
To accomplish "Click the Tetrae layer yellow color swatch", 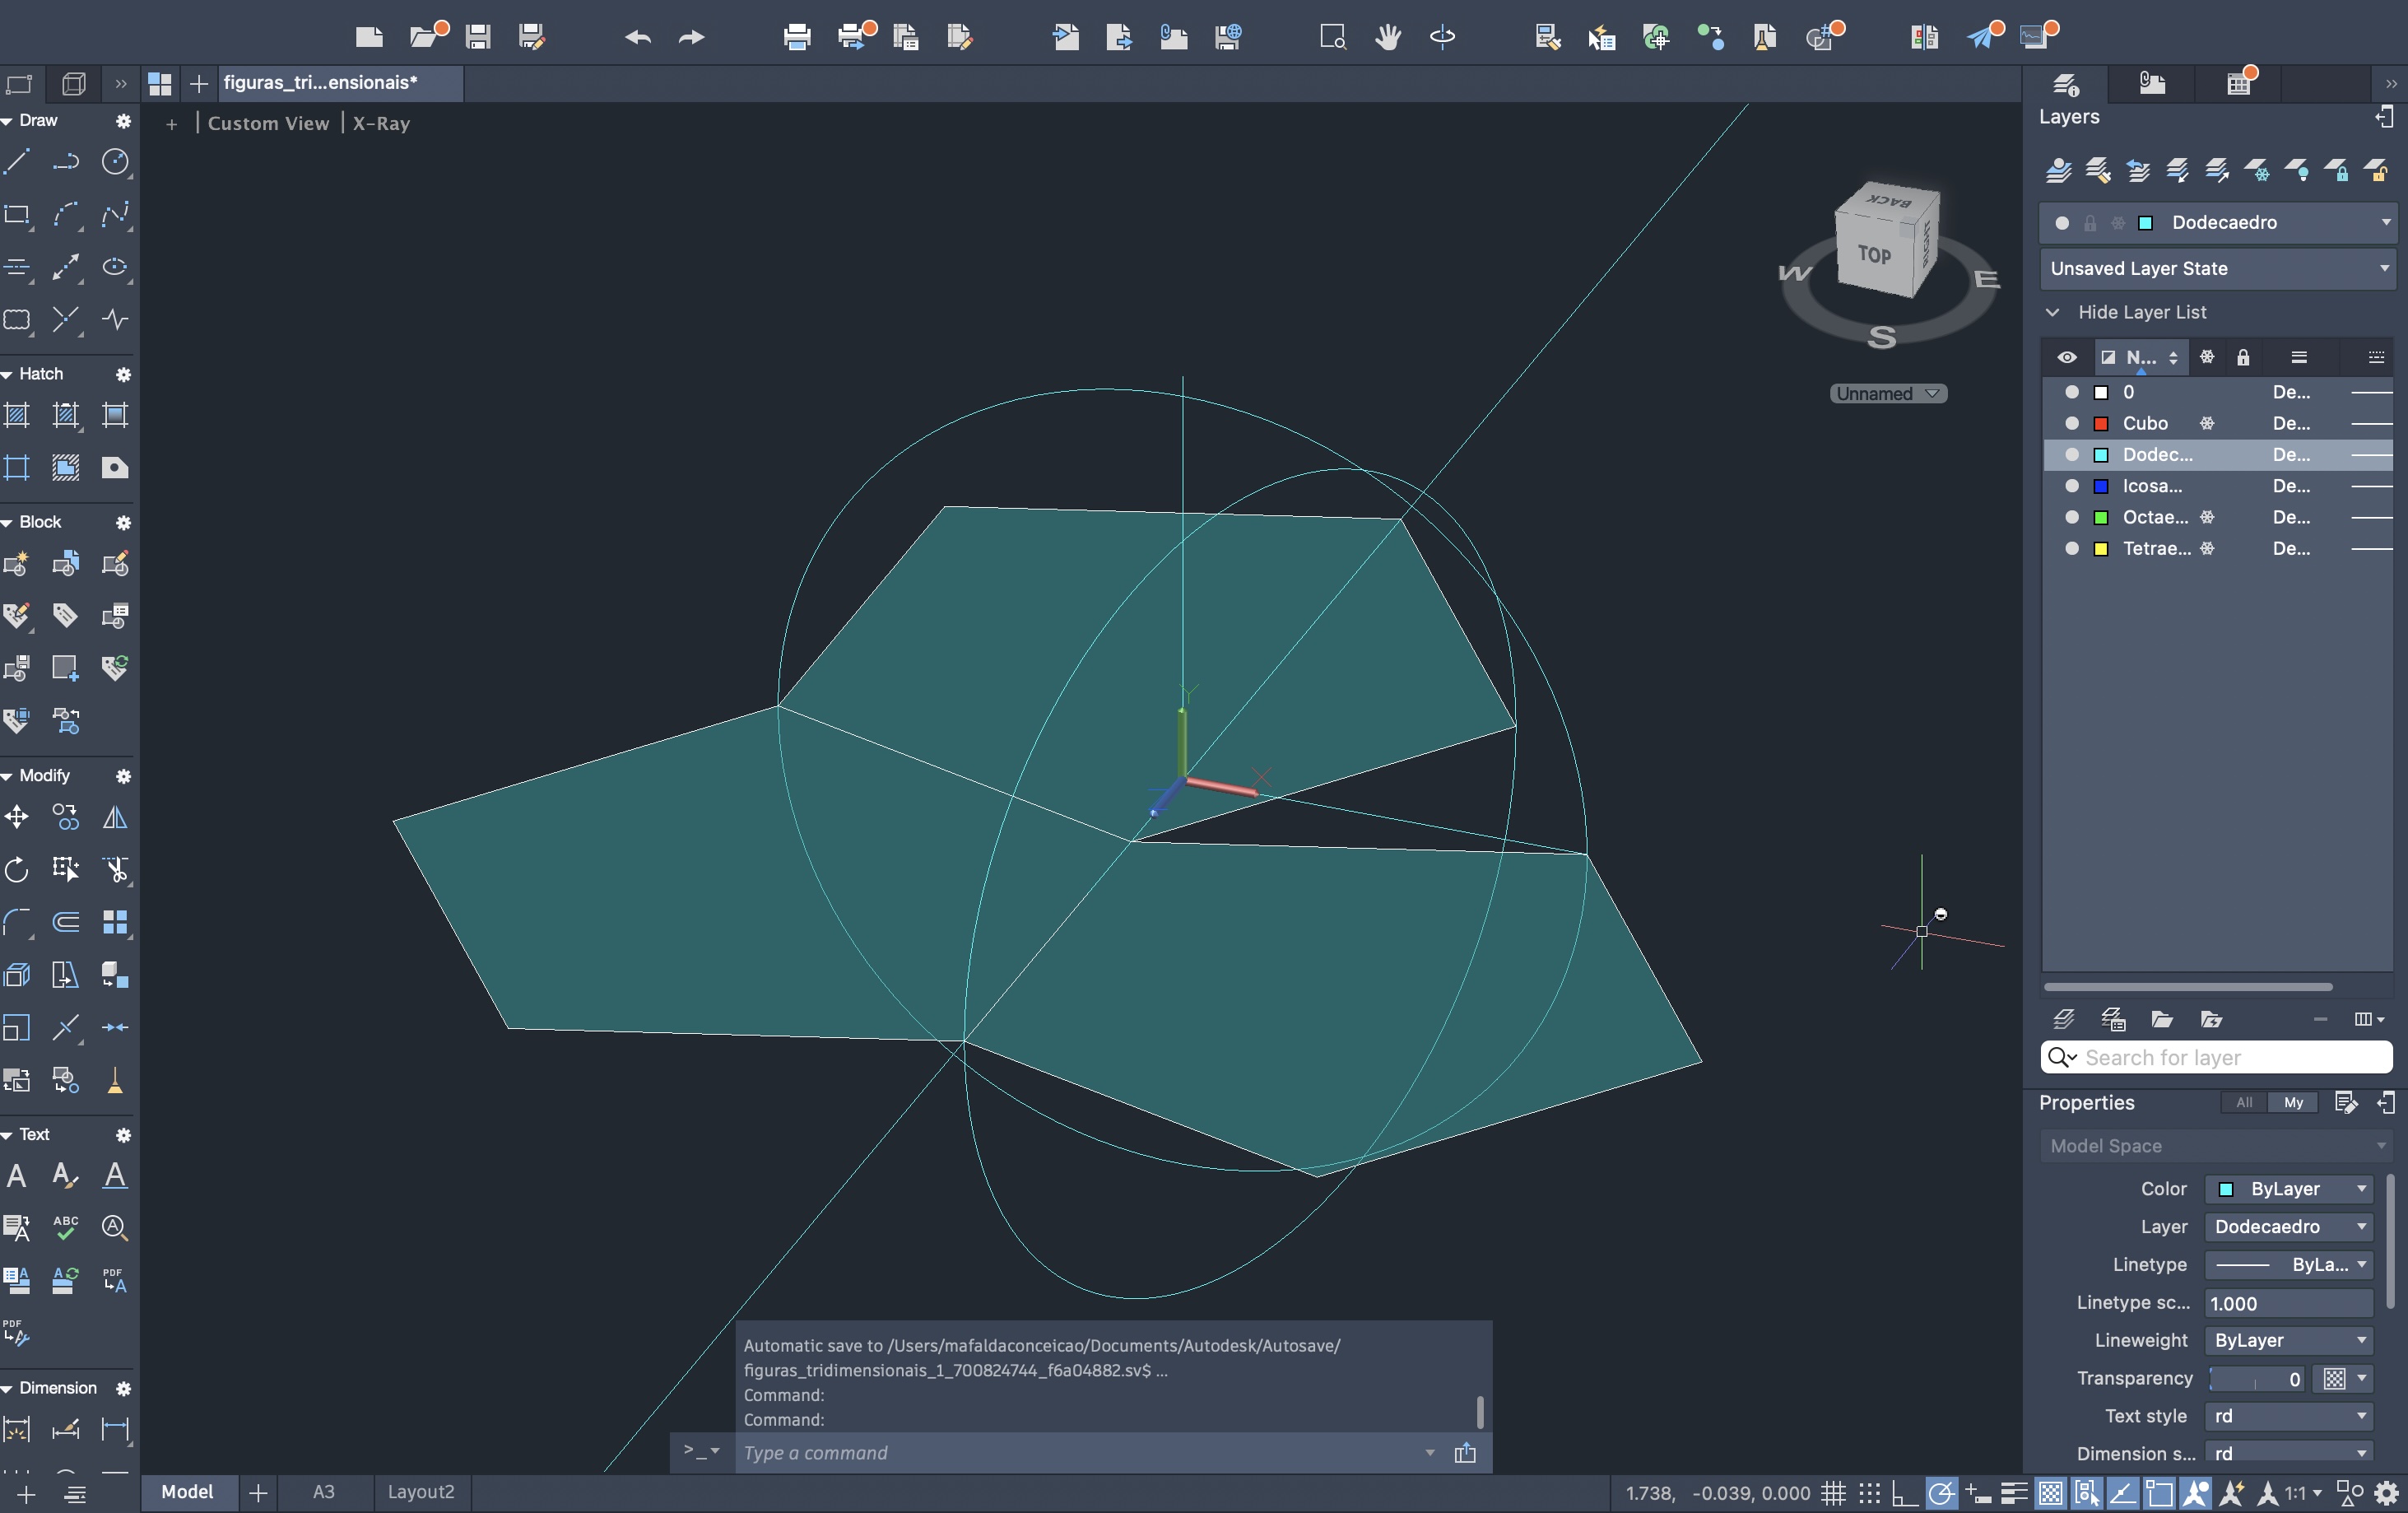I will [x=2101, y=549].
